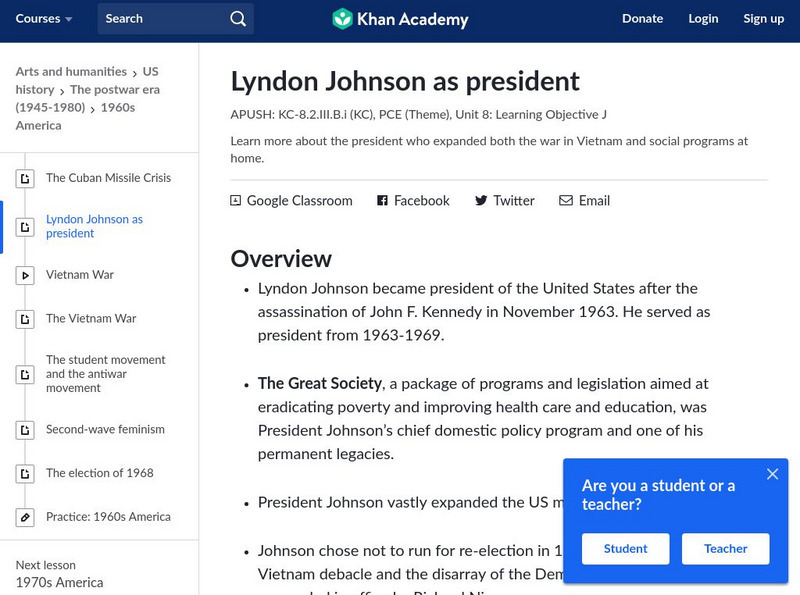Click the 'Are you a student or a teacher?' text
The width and height of the screenshot is (800, 595).
click(x=659, y=495)
